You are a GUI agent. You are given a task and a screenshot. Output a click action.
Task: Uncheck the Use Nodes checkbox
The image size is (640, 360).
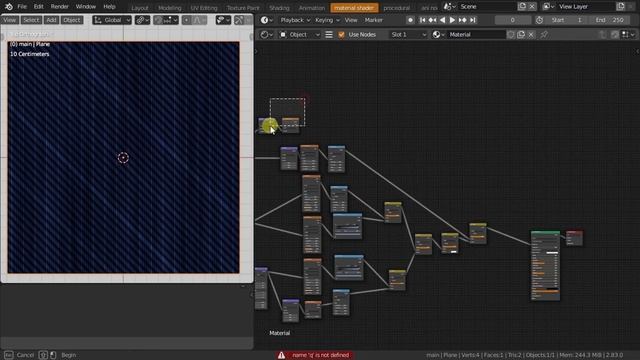click(342, 35)
